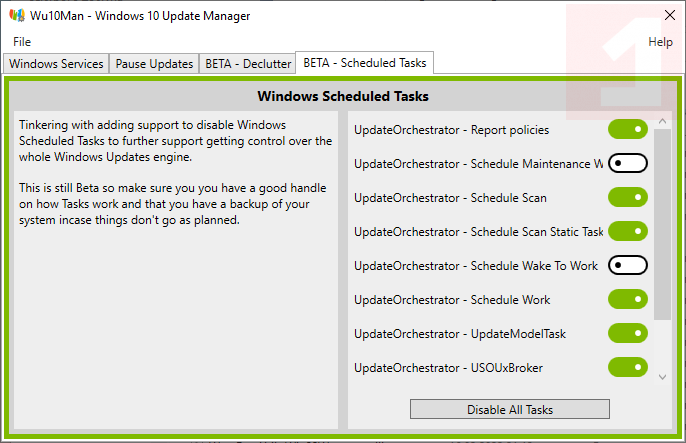
Task: Click the task list vertical scrollbar thumb
Action: [x=662, y=224]
